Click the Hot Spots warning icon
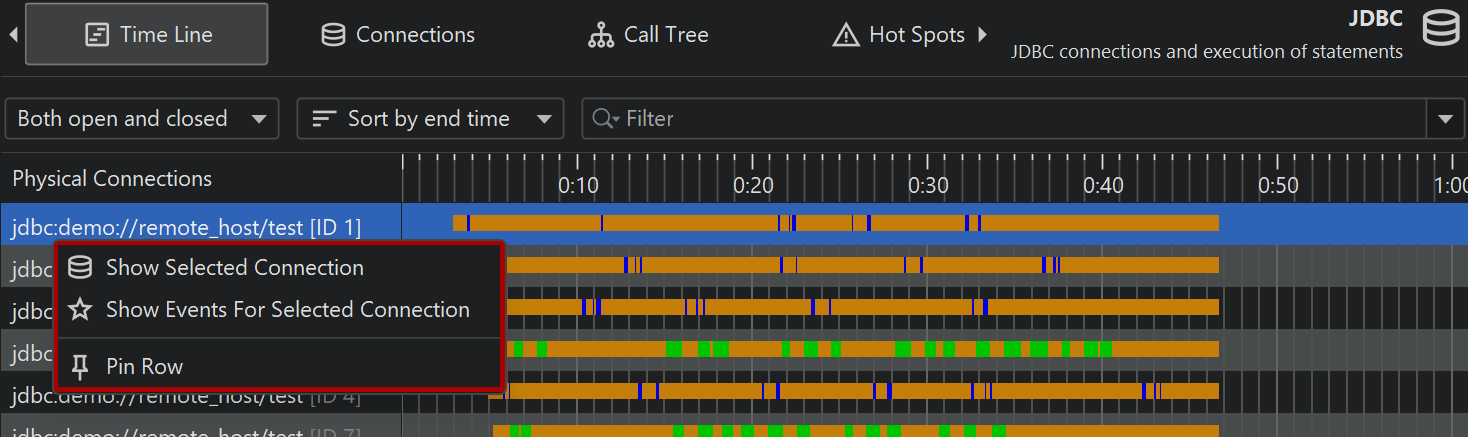This screenshot has width=1468, height=437. 846,35
